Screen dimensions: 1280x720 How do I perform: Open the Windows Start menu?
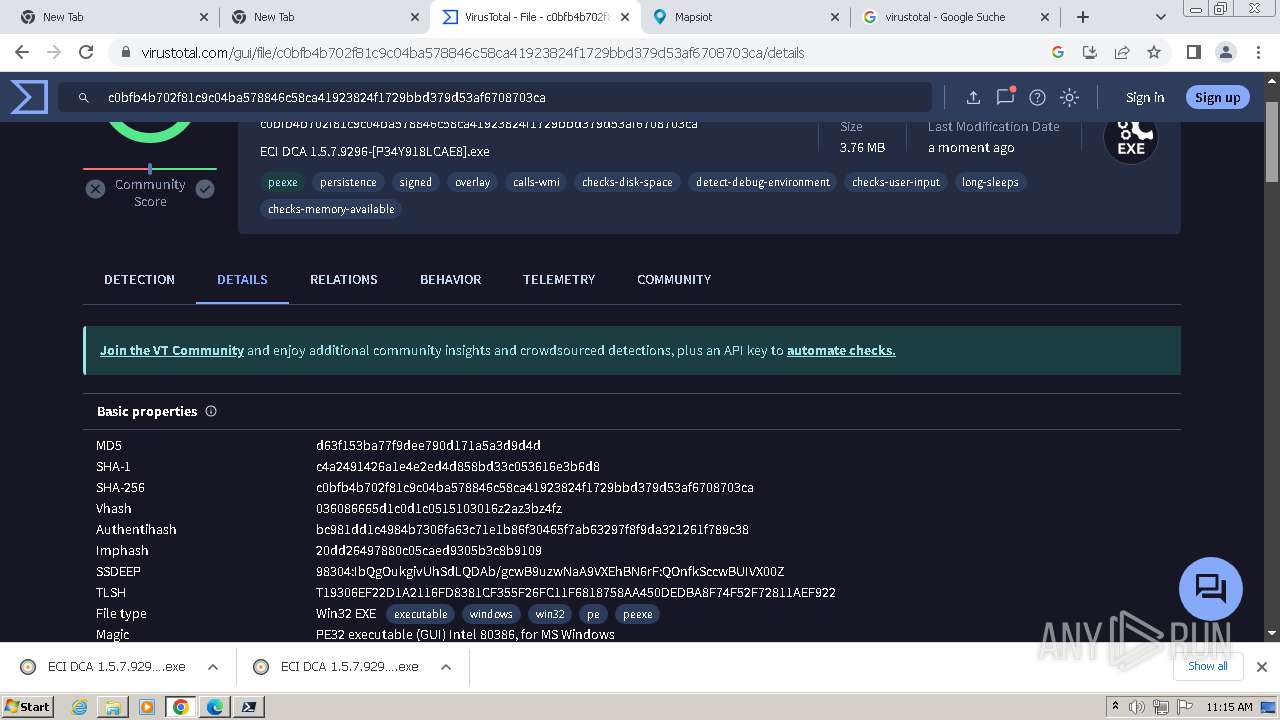[x=28, y=706]
